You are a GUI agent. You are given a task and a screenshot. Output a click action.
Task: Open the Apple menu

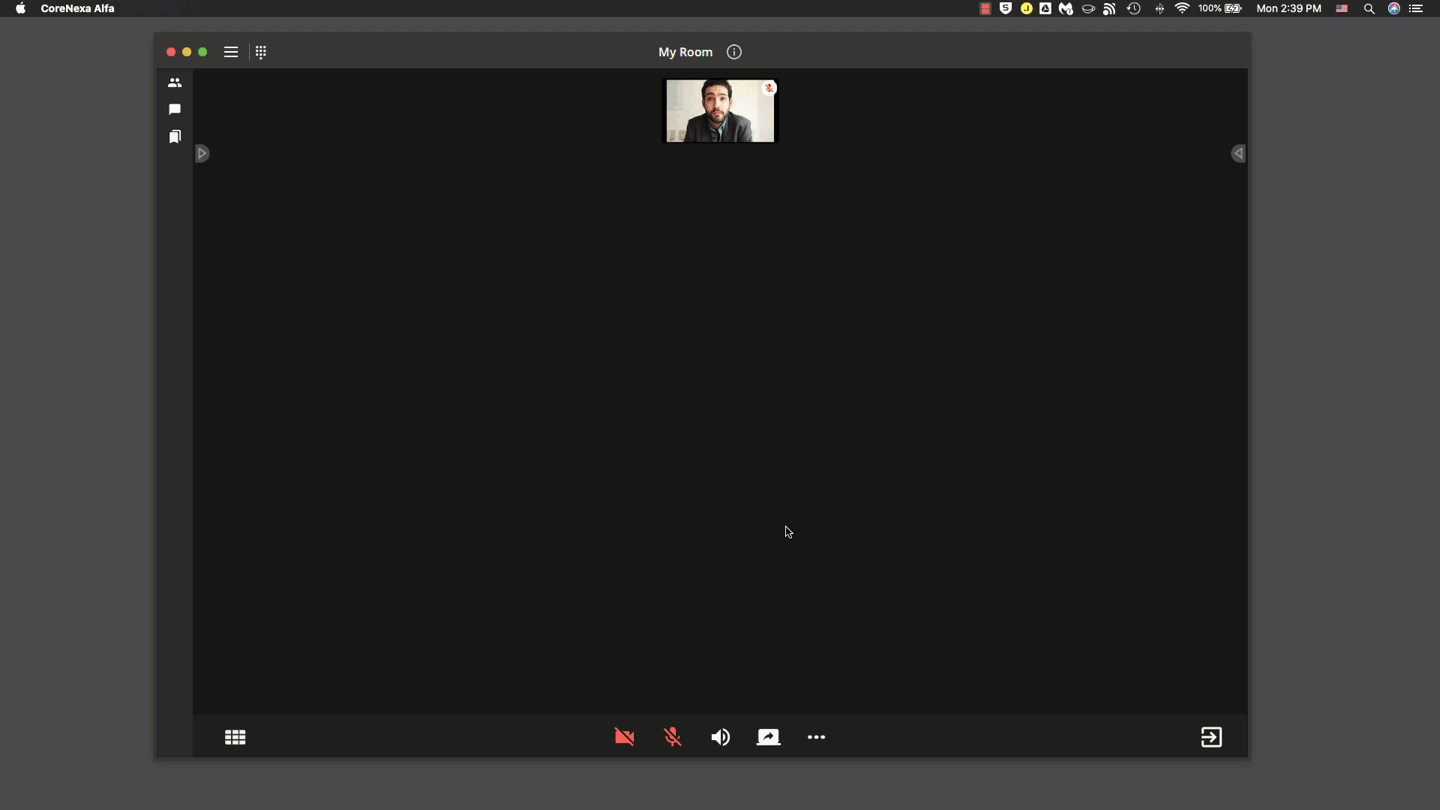20,8
